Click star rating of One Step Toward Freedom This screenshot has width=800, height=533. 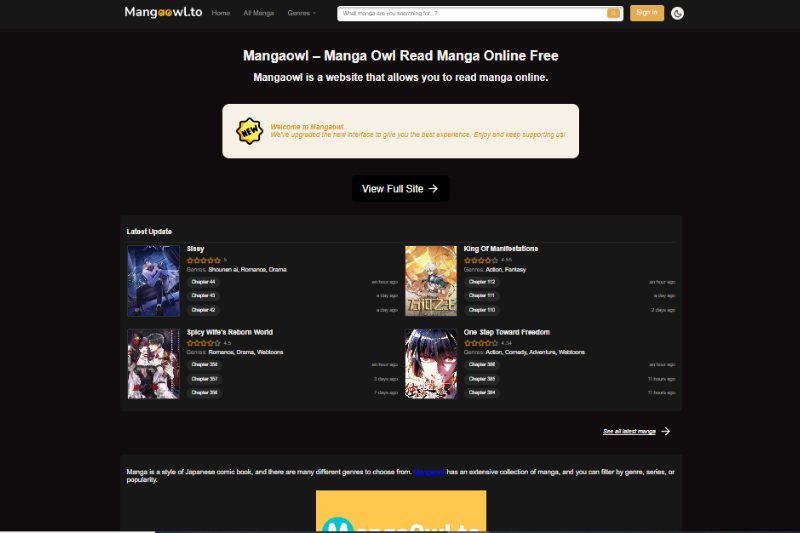pos(481,343)
